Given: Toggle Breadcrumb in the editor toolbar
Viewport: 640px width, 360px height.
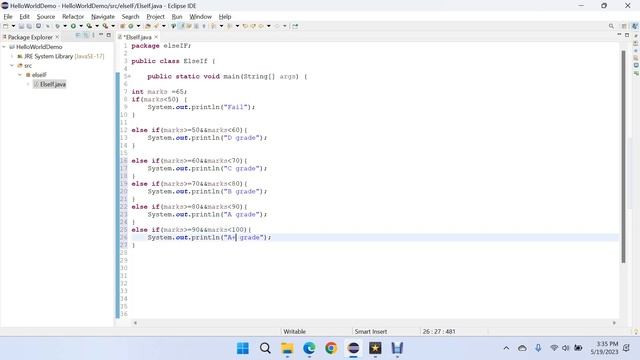Looking at the screenshot, I should click(x=173, y=26).
